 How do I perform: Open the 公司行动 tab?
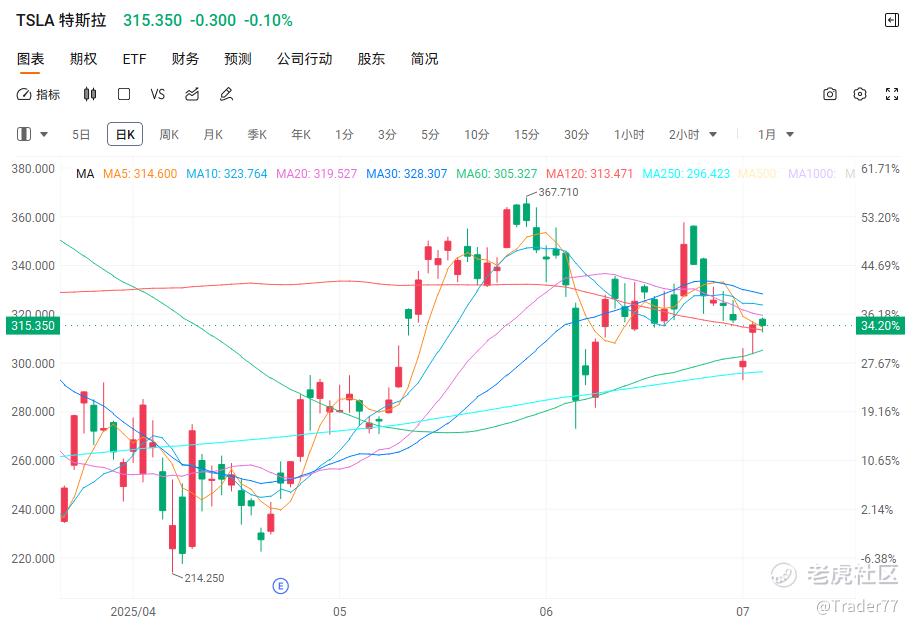(x=304, y=59)
